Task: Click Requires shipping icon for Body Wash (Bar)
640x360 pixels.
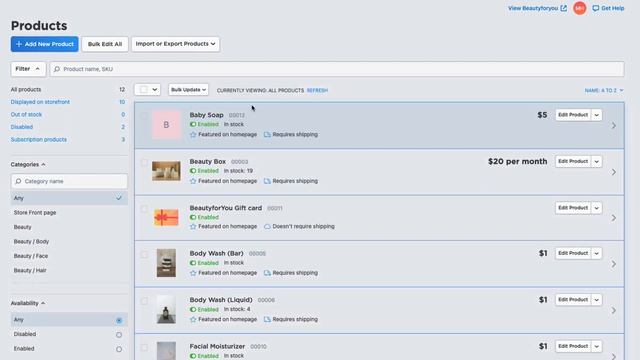Action: [267, 273]
